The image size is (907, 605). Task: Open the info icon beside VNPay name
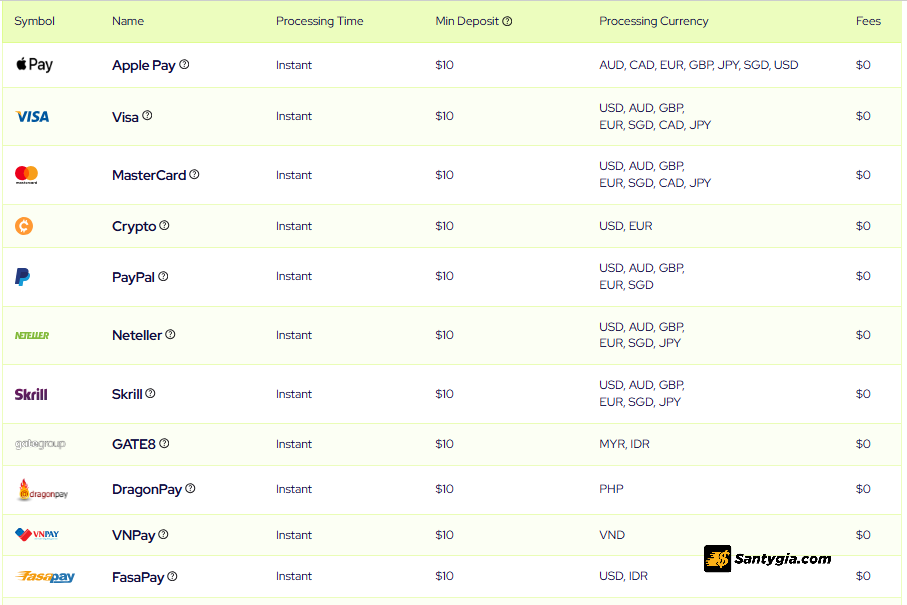coord(163,534)
